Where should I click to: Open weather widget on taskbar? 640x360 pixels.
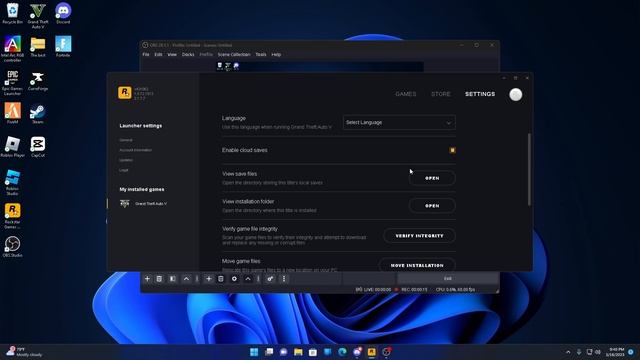pos(24,352)
